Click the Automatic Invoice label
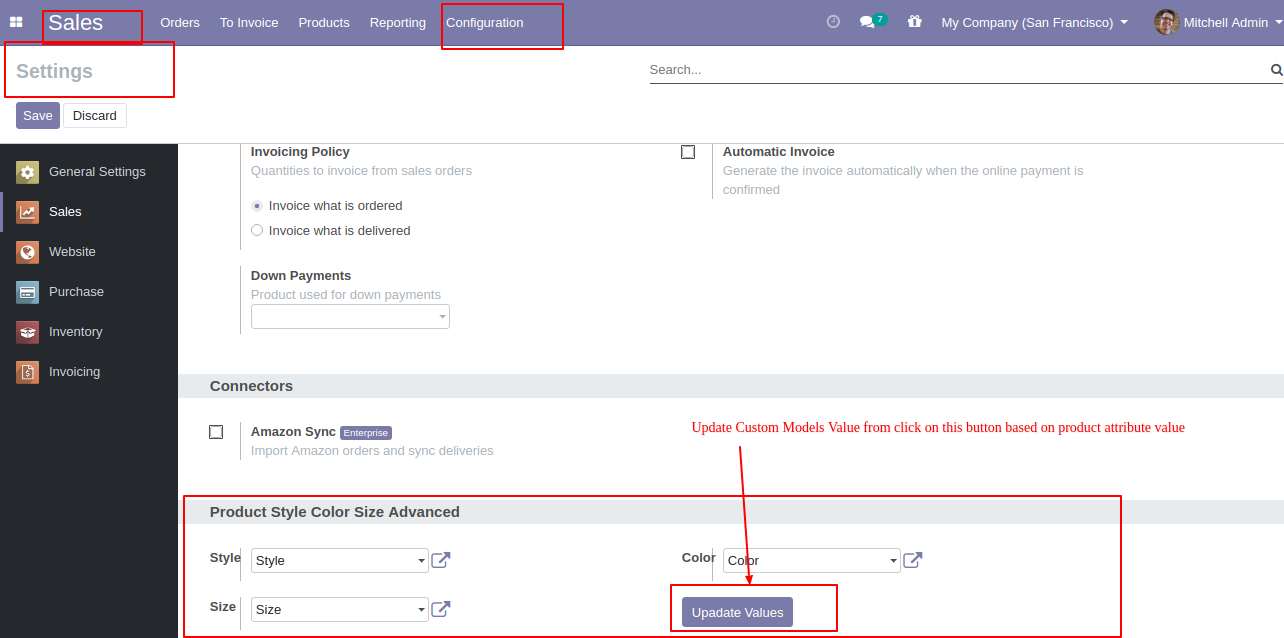This screenshot has height=638, width=1284. (x=779, y=152)
